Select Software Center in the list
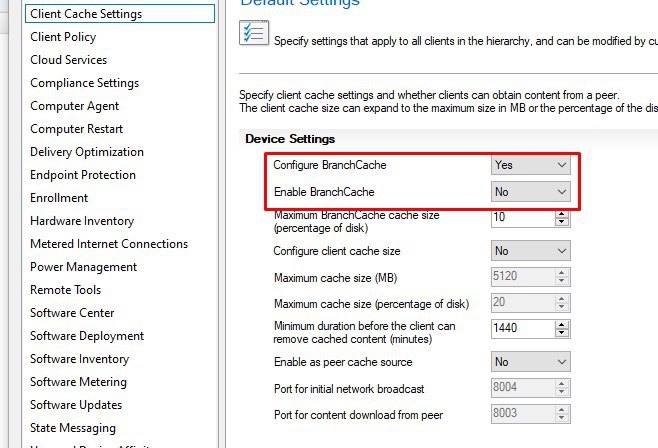Screen dimensions: 658x448 72,313
